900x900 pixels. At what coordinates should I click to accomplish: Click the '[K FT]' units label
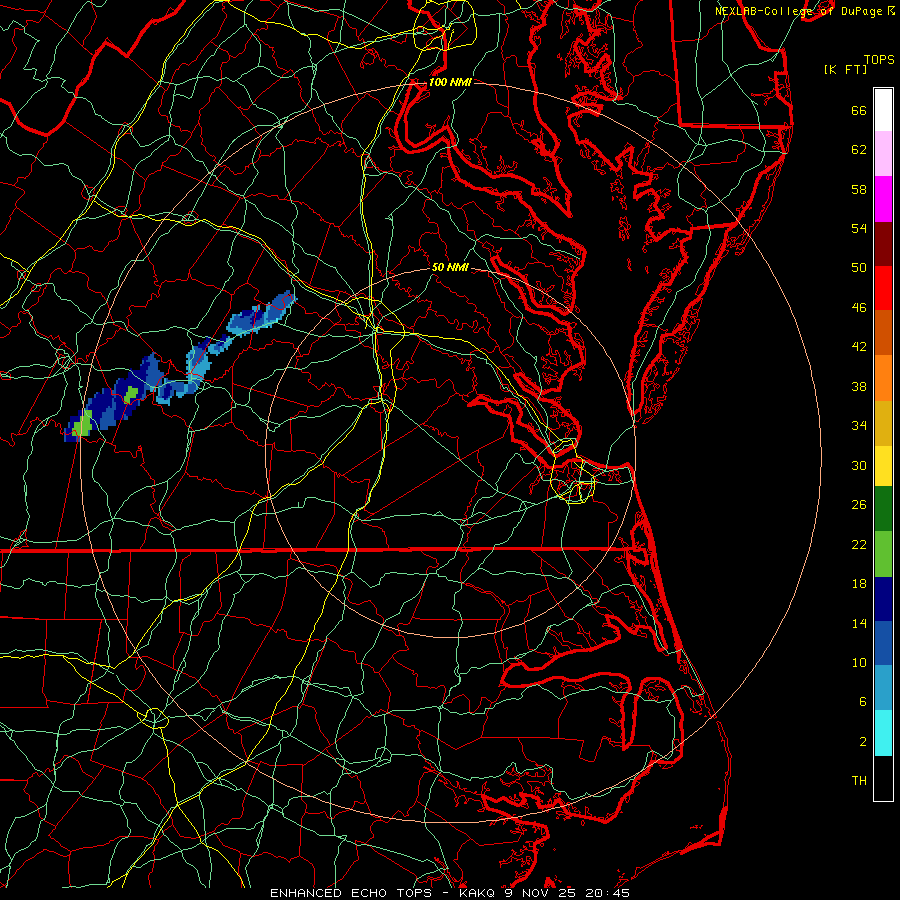(845, 69)
